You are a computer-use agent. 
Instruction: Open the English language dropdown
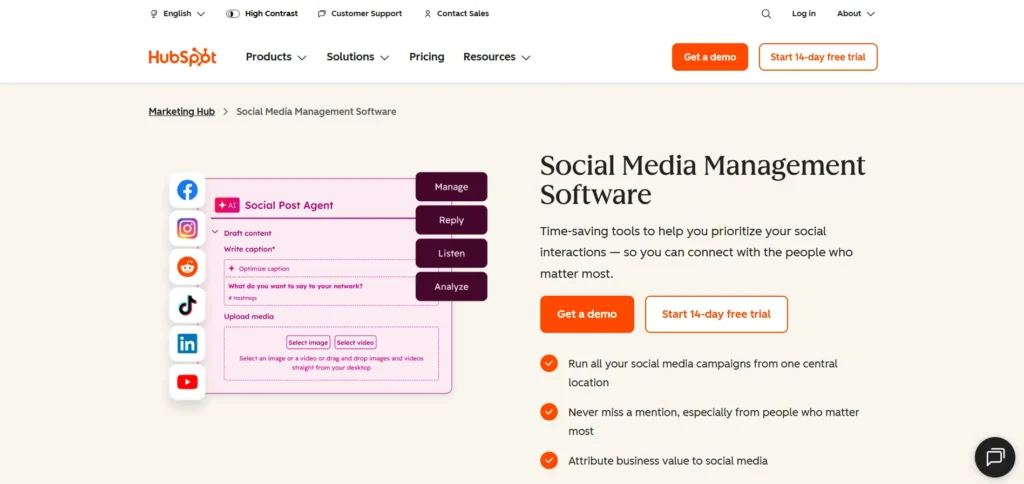pos(178,14)
